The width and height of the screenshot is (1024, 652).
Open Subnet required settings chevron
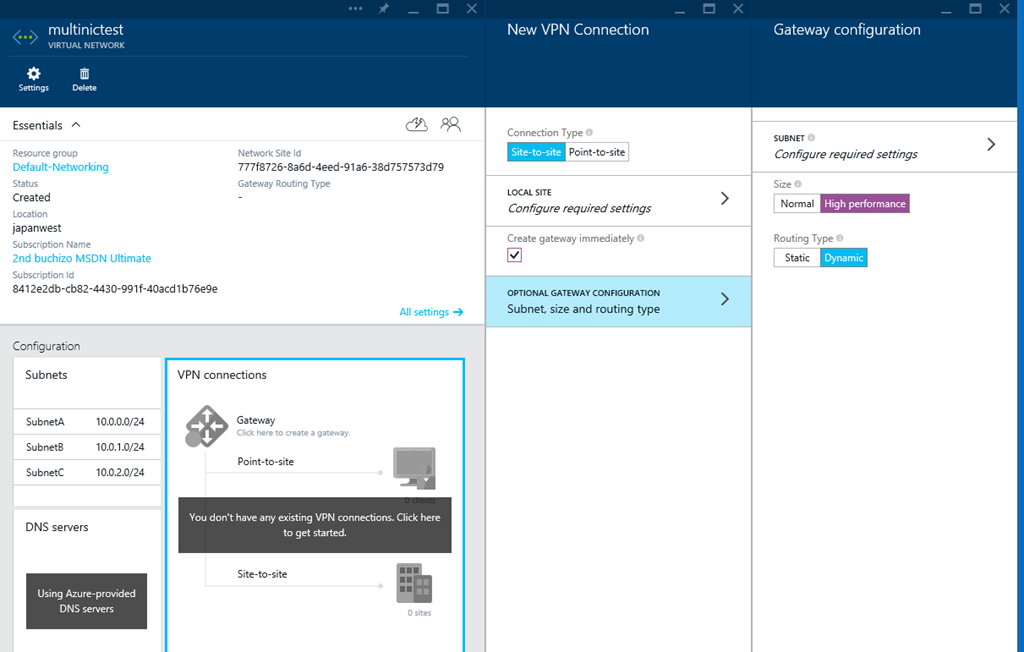(991, 145)
